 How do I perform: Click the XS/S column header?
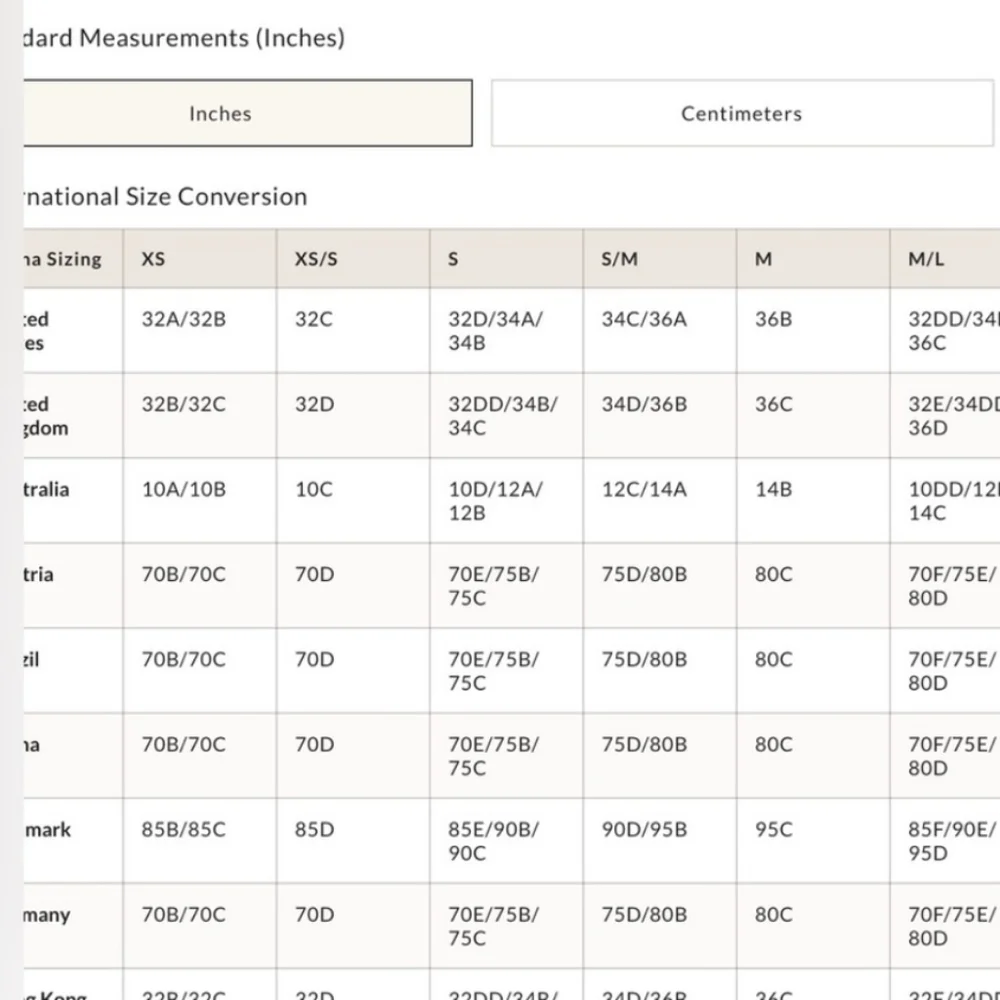tap(353, 259)
